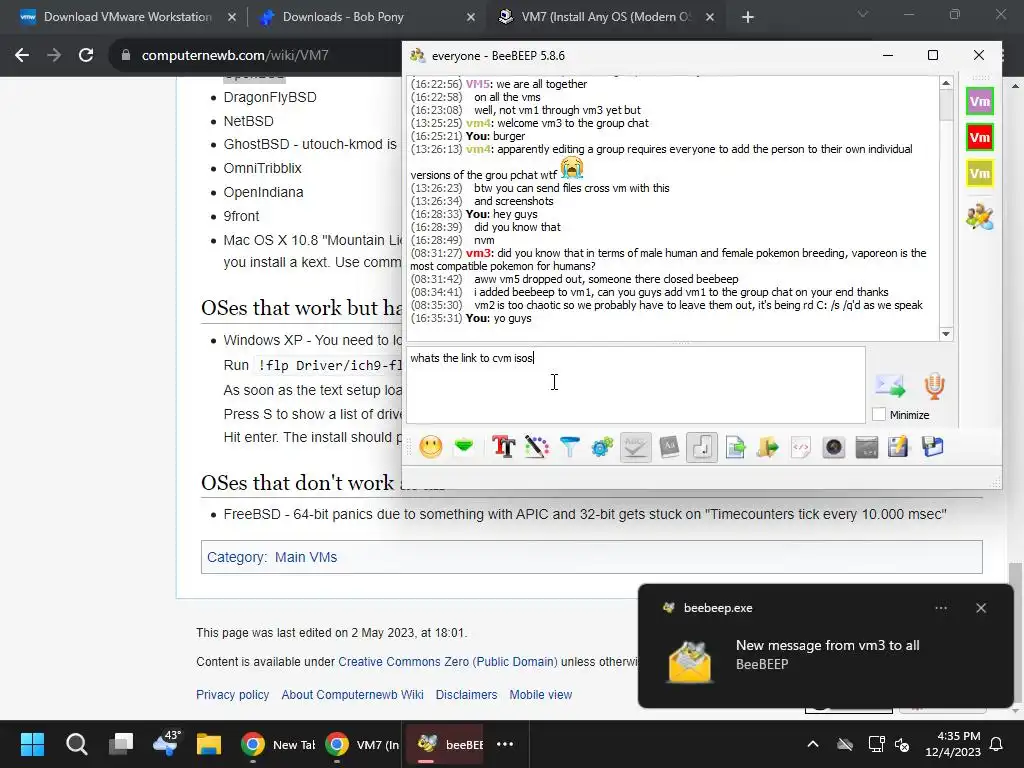Open the browser tab search chevron
The height and width of the screenshot is (768, 1024).
tap(863, 14)
